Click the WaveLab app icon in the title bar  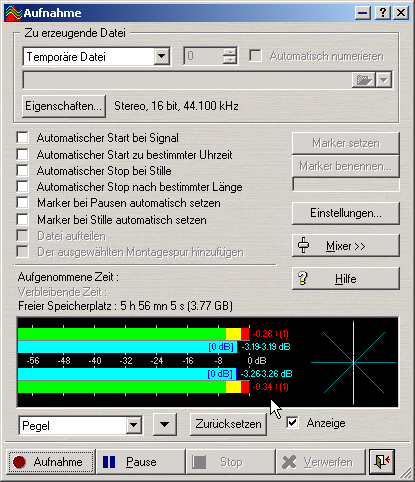coord(14,13)
